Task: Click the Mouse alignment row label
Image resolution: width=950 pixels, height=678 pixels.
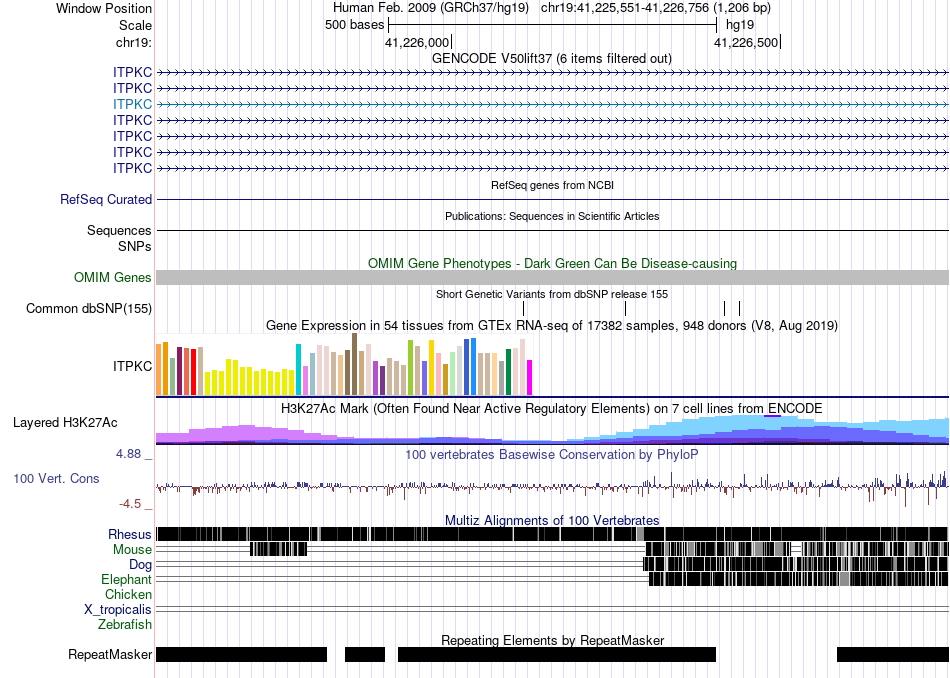Action: coord(132,550)
